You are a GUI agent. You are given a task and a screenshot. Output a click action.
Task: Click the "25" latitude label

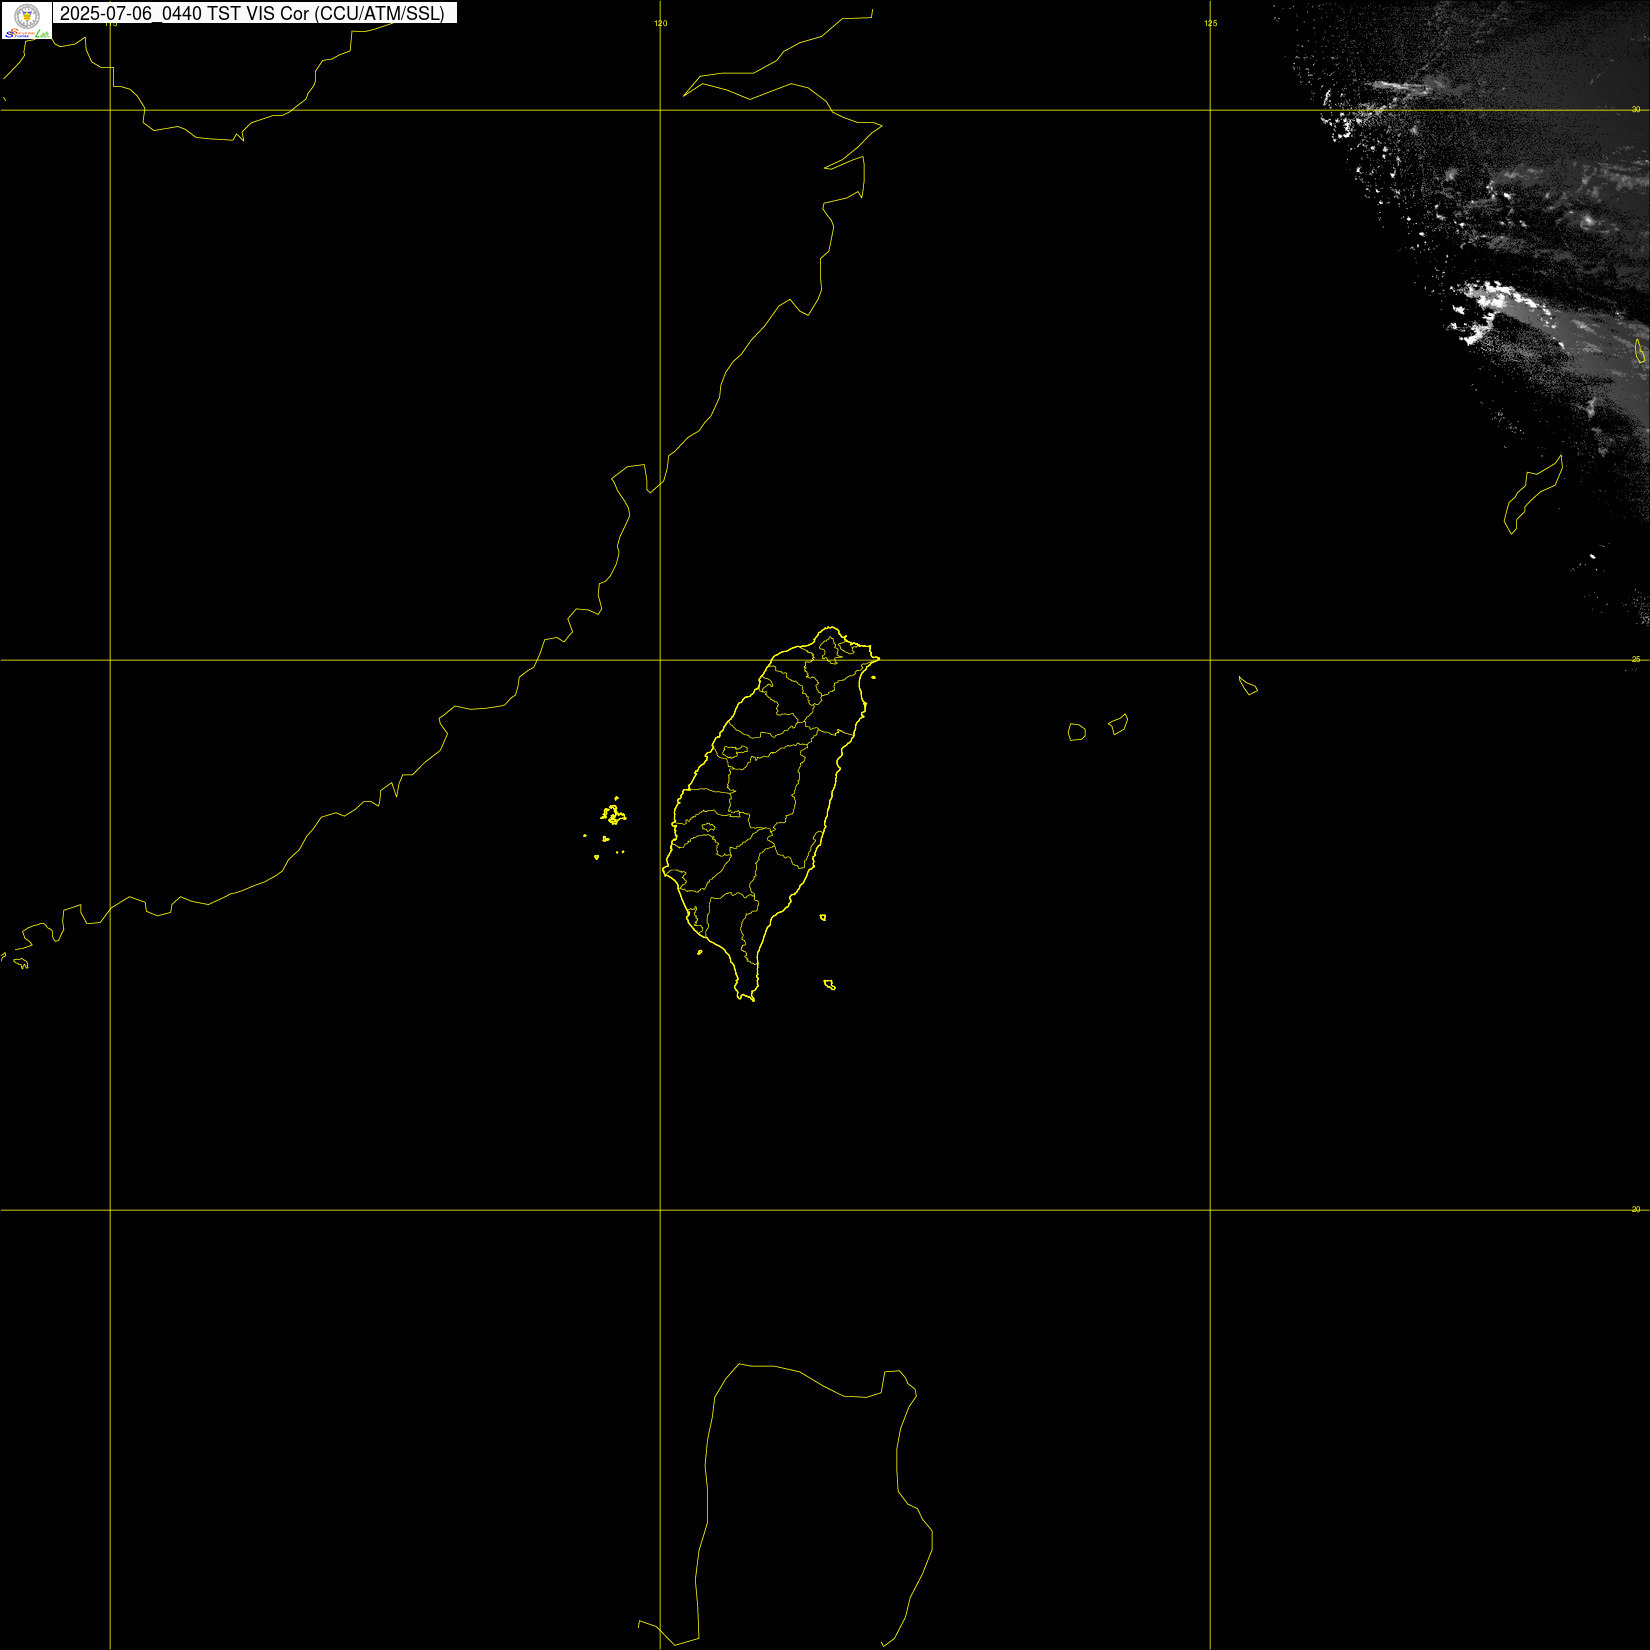(1636, 659)
